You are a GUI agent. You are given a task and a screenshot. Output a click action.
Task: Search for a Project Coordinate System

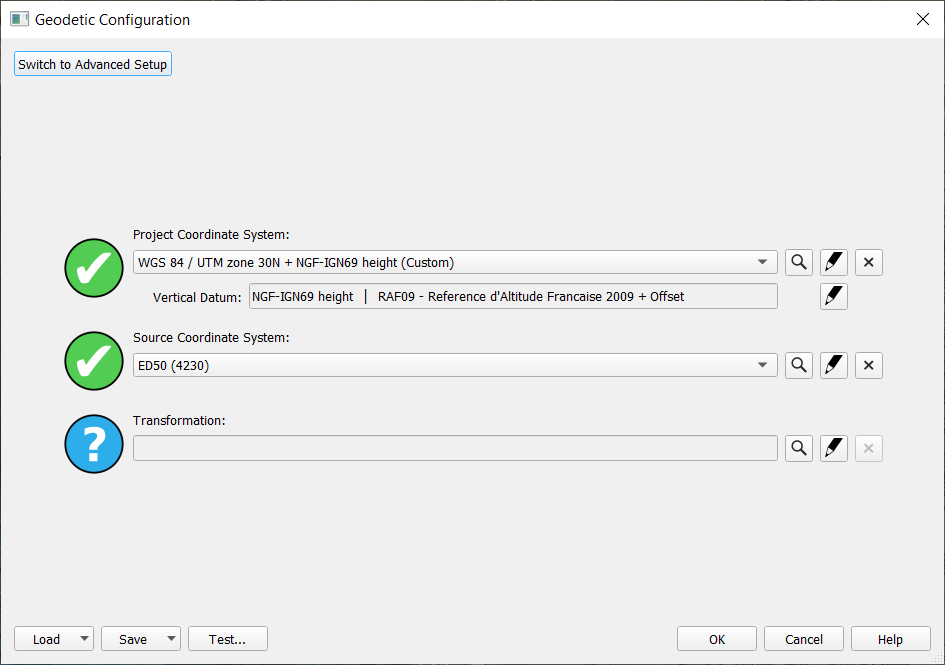798,263
